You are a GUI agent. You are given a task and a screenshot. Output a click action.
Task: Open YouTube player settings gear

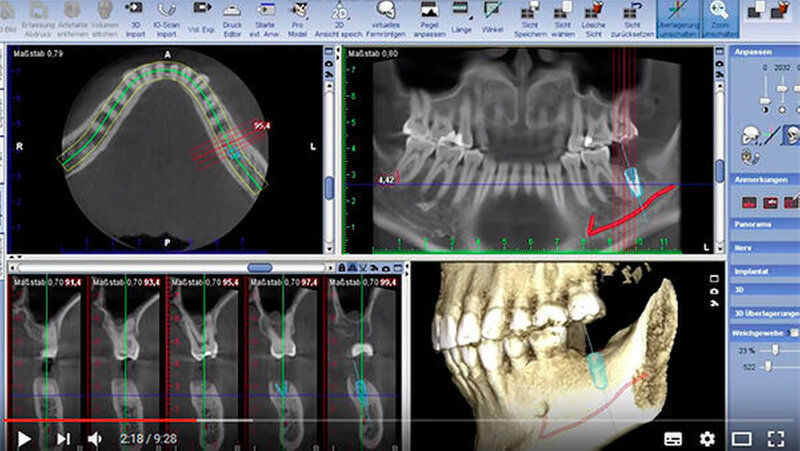(x=707, y=438)
